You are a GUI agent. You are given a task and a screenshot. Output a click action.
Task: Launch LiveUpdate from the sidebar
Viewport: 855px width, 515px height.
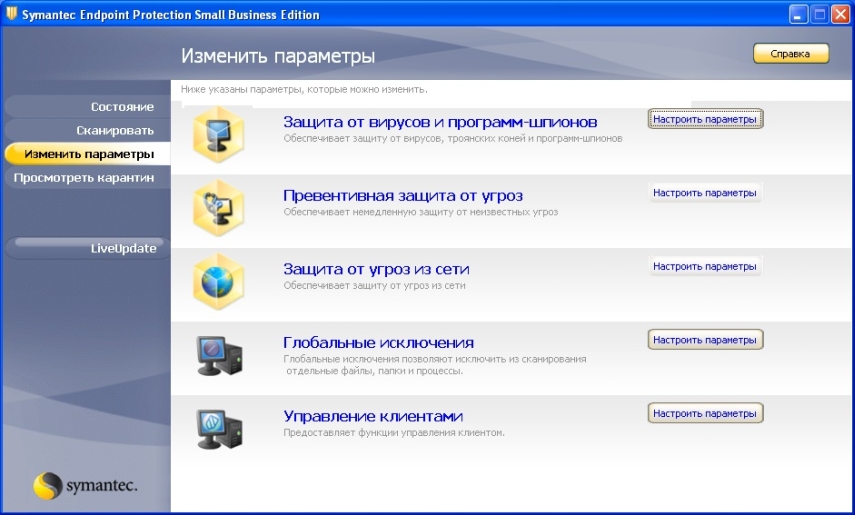pos(87,248)
